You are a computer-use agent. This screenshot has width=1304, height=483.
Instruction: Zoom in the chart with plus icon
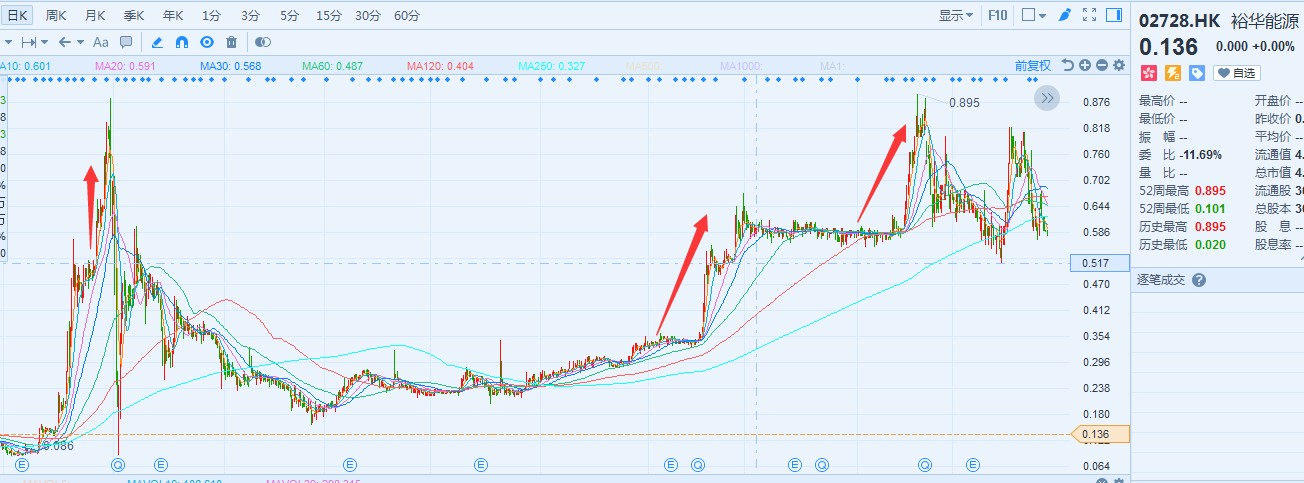pyautogui.click(x=1085, y=65)
